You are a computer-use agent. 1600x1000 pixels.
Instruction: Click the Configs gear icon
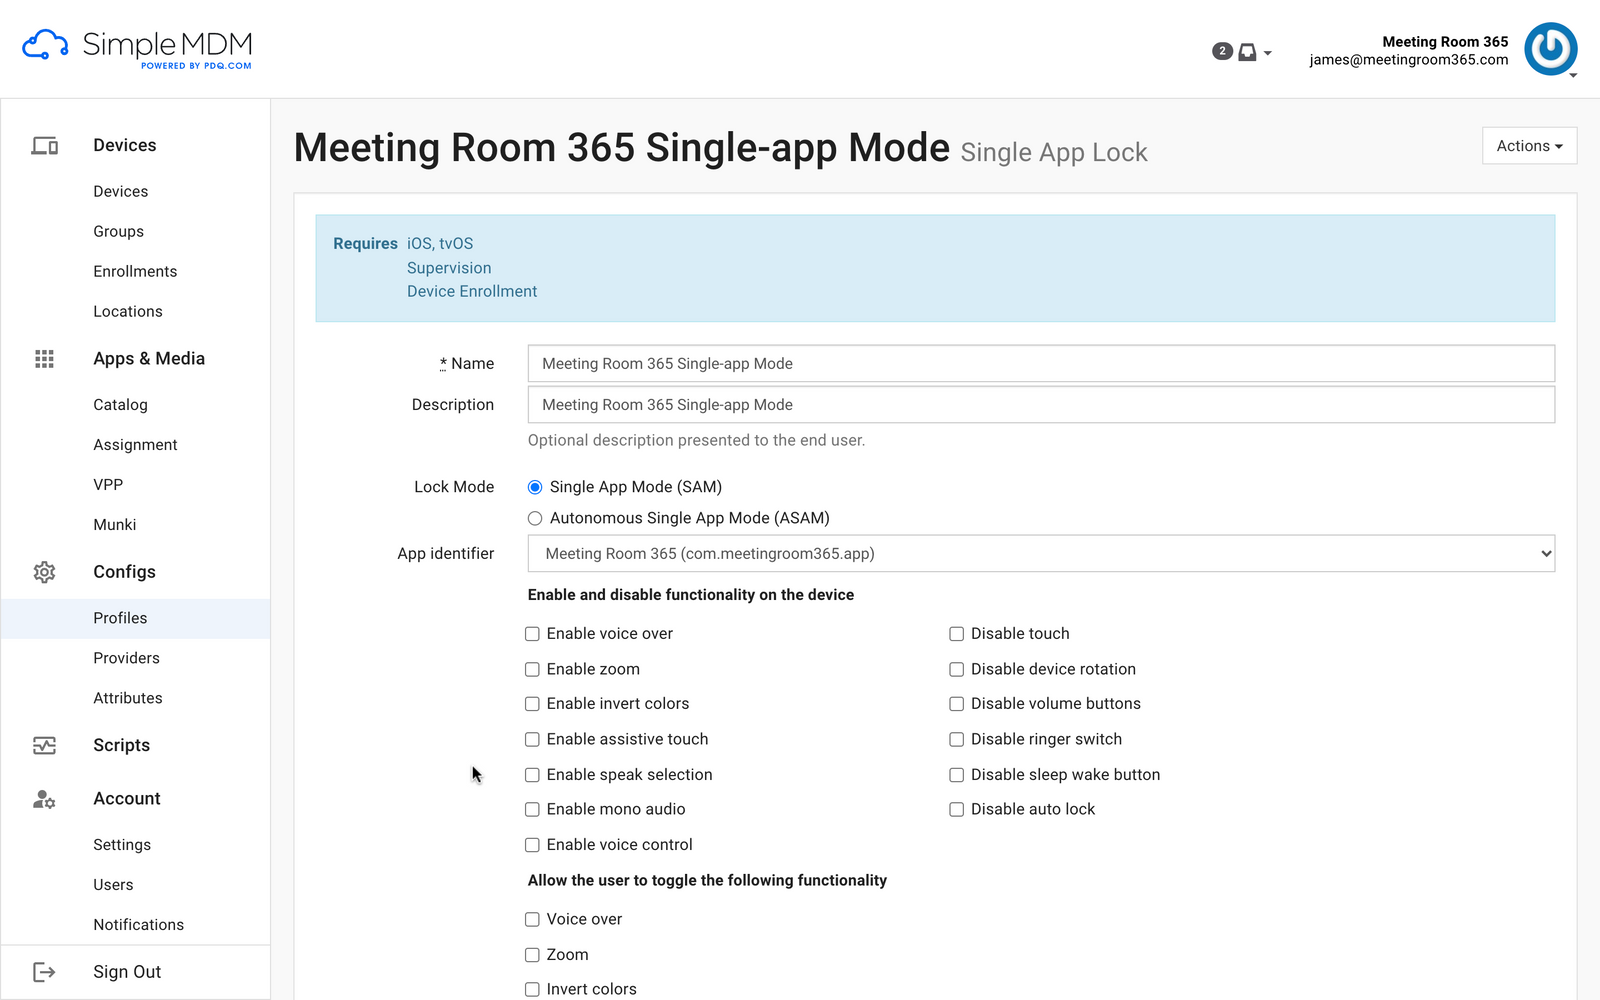point(44,571)
